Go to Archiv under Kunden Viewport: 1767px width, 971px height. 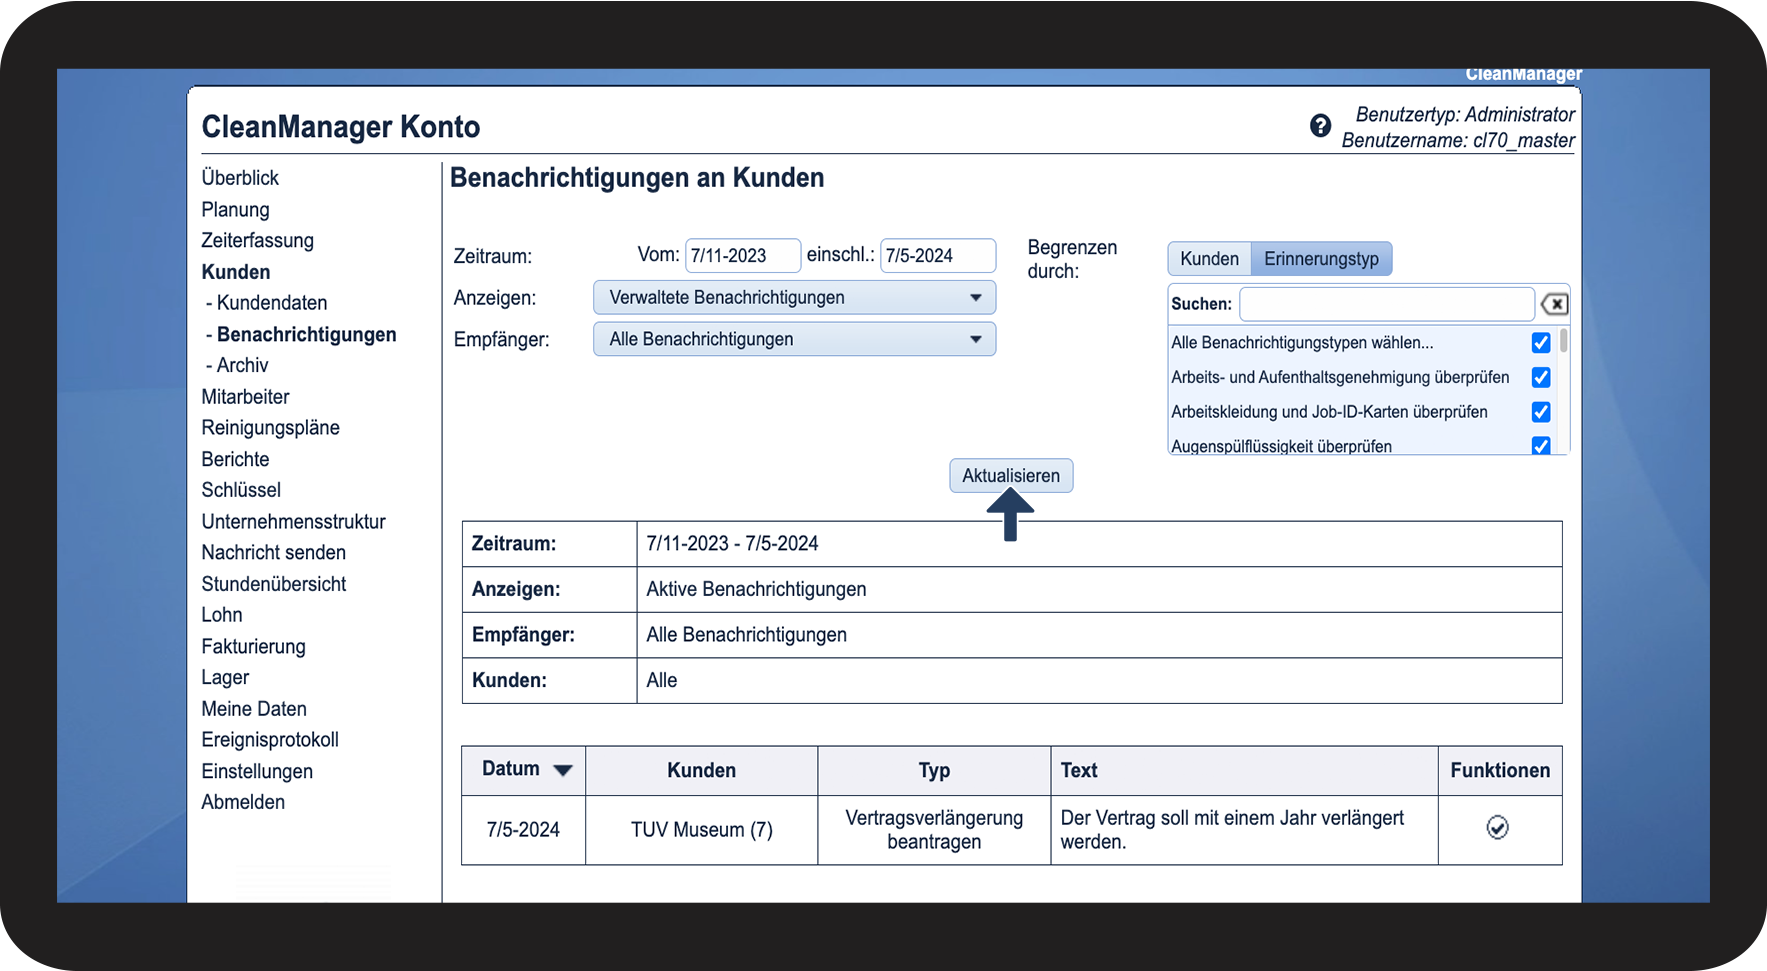click(x=242, y=366)
